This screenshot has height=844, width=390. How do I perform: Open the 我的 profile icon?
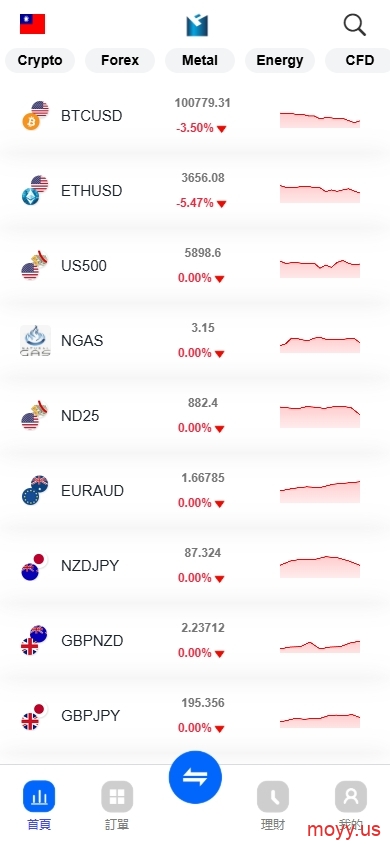(x=351, y=796)
